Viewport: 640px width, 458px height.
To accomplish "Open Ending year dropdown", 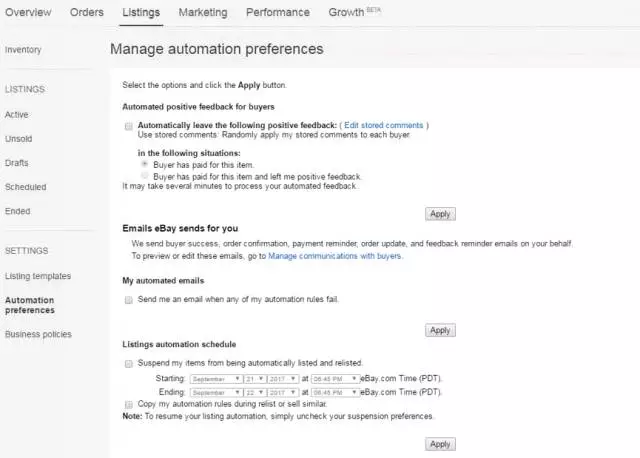I will click(x=283, y=393).
